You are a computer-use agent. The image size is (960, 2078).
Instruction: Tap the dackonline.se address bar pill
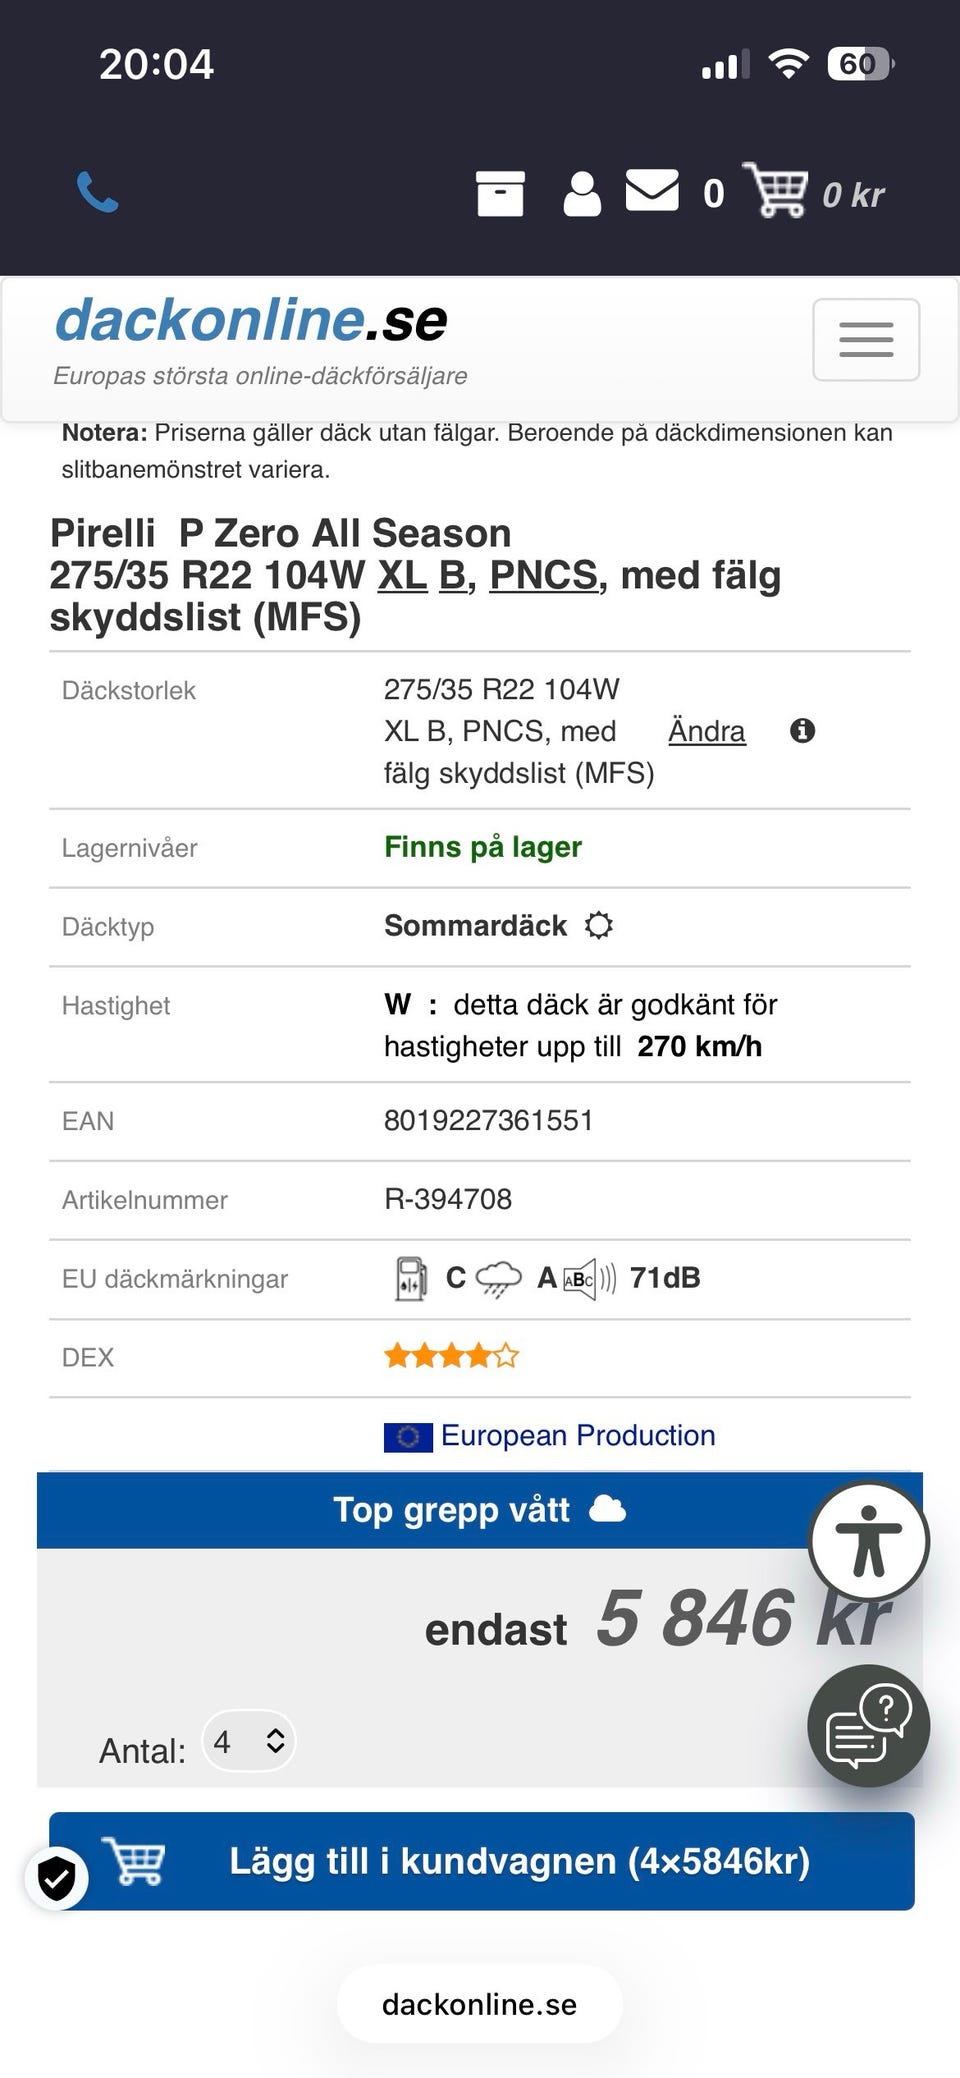click(480, 2004)
